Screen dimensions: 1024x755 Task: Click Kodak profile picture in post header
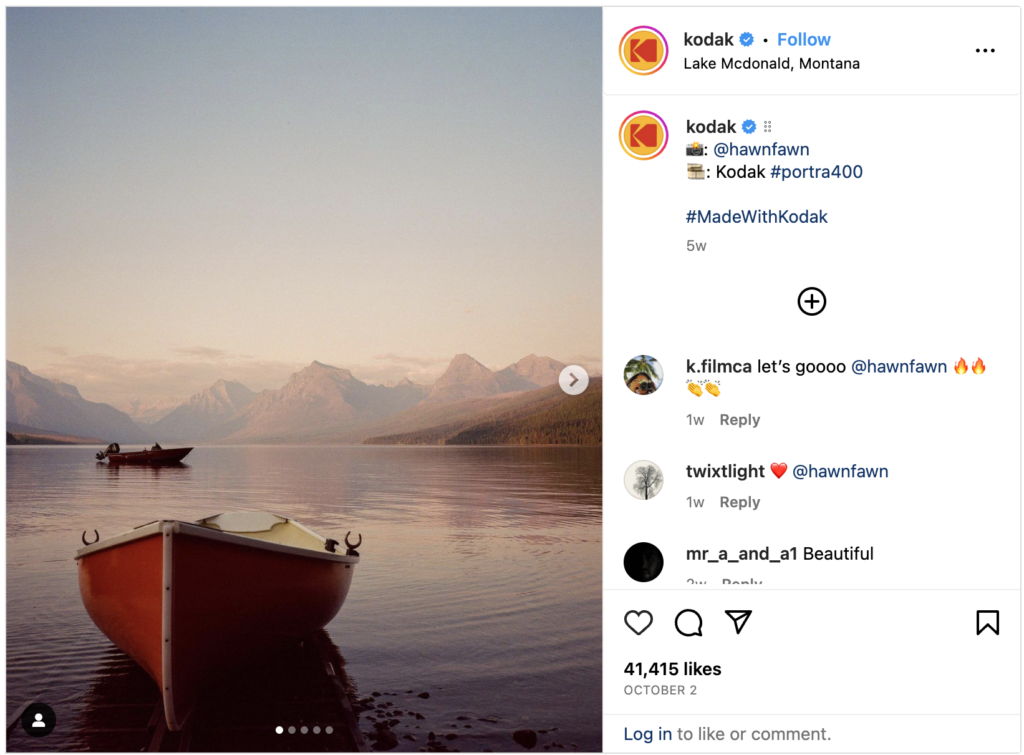pos(643,51)
